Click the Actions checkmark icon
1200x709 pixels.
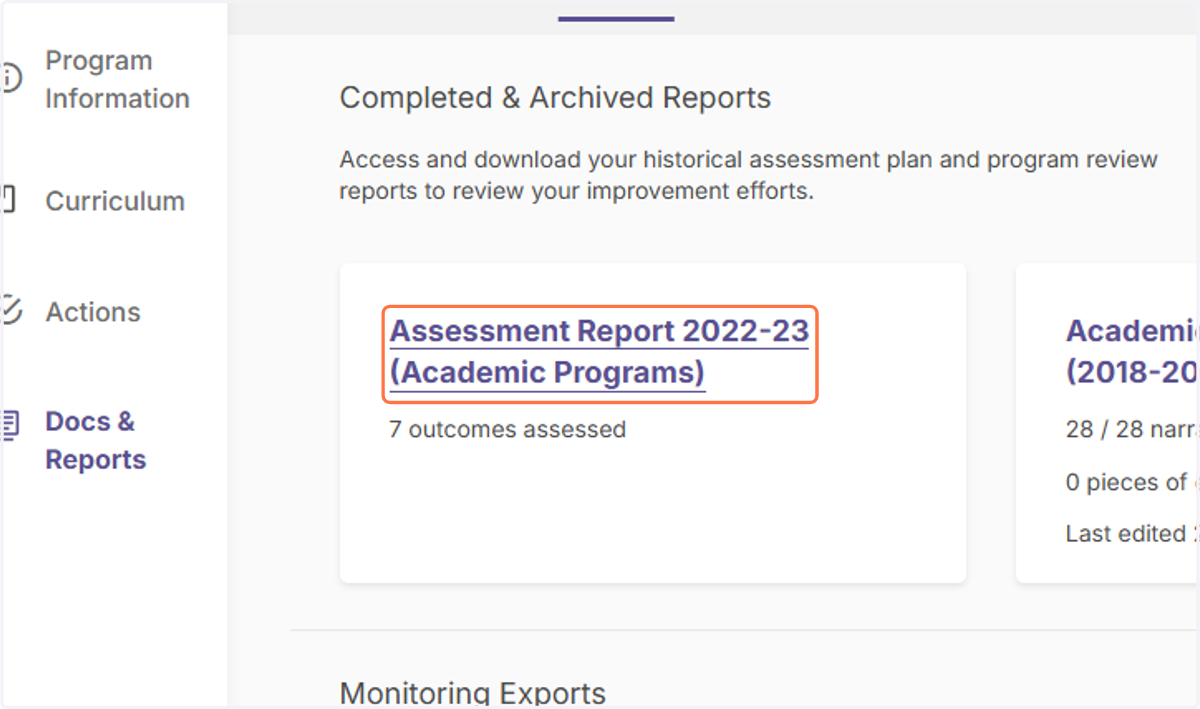pyautogui.click(x=10, y=310)
